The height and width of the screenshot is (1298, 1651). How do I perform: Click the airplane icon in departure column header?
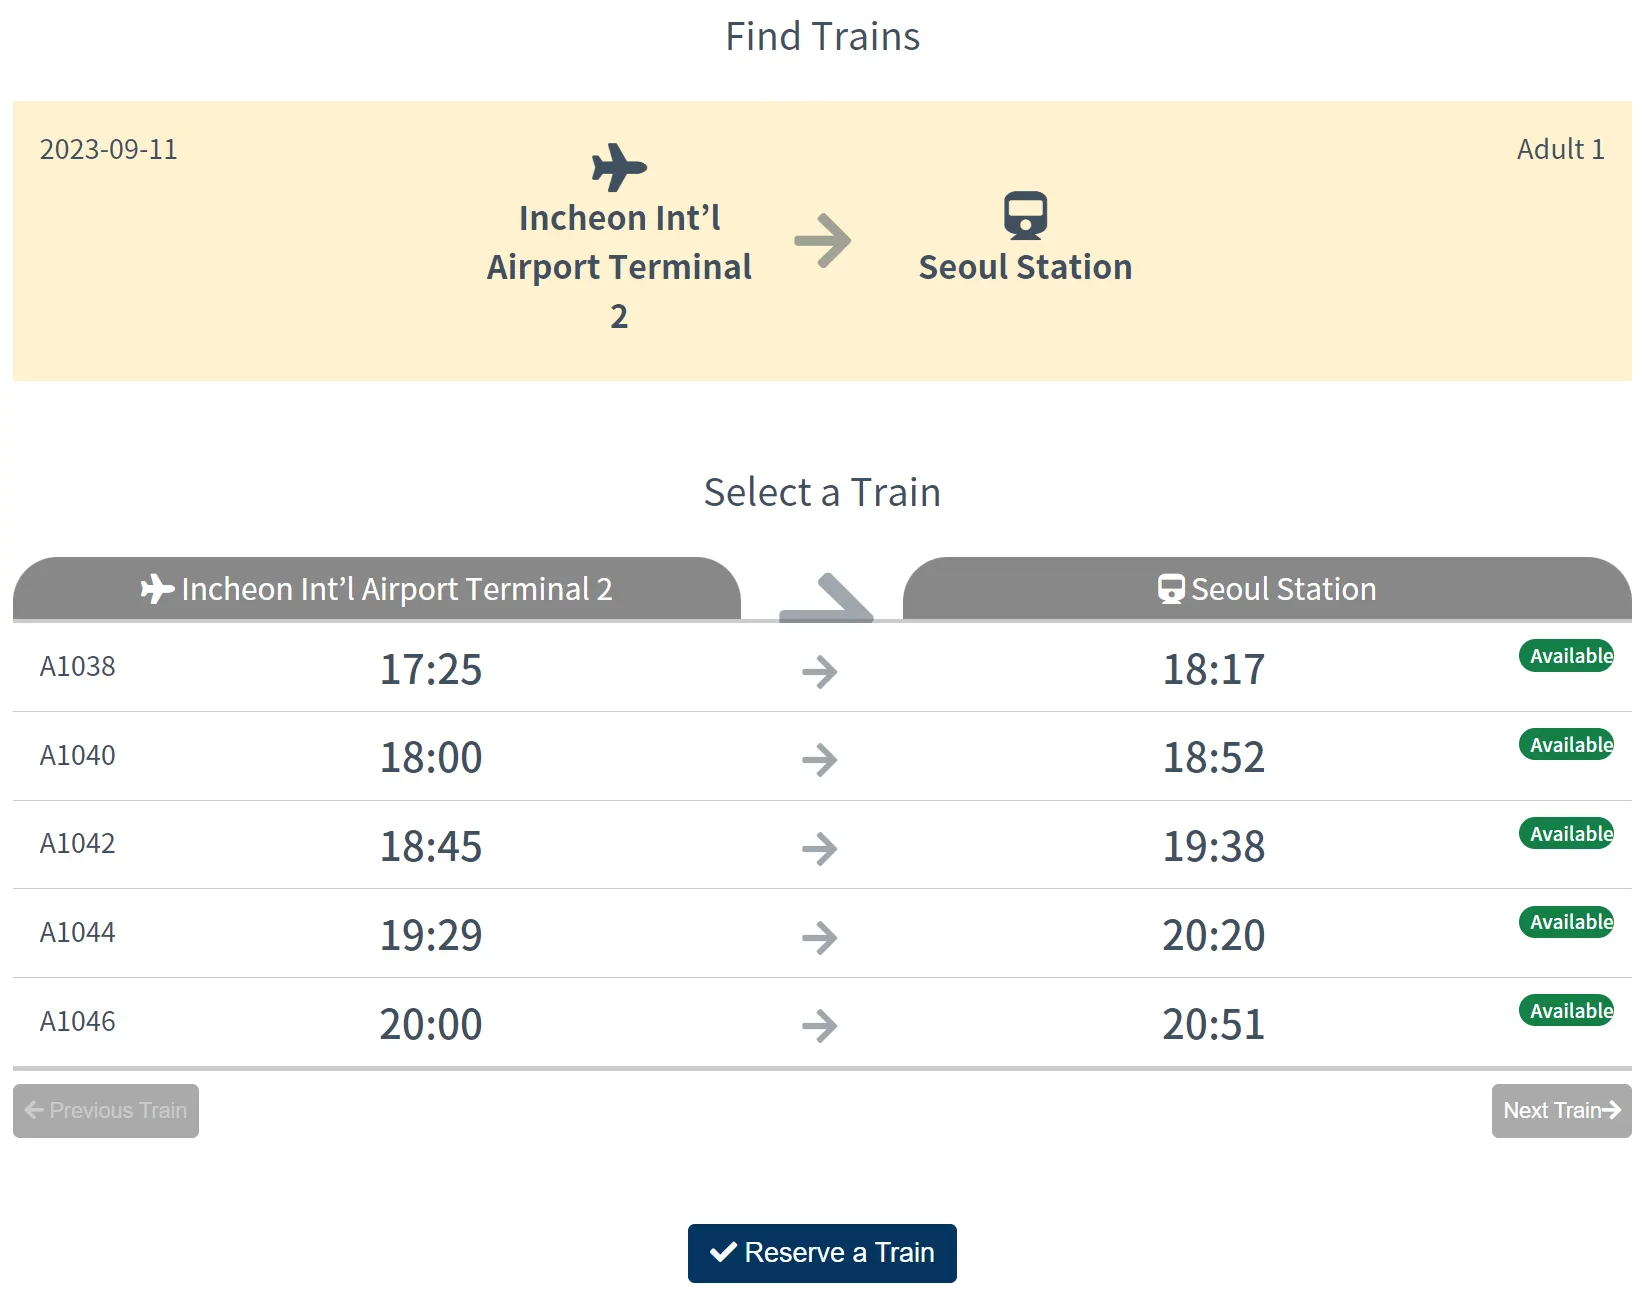tap(157, 589)
